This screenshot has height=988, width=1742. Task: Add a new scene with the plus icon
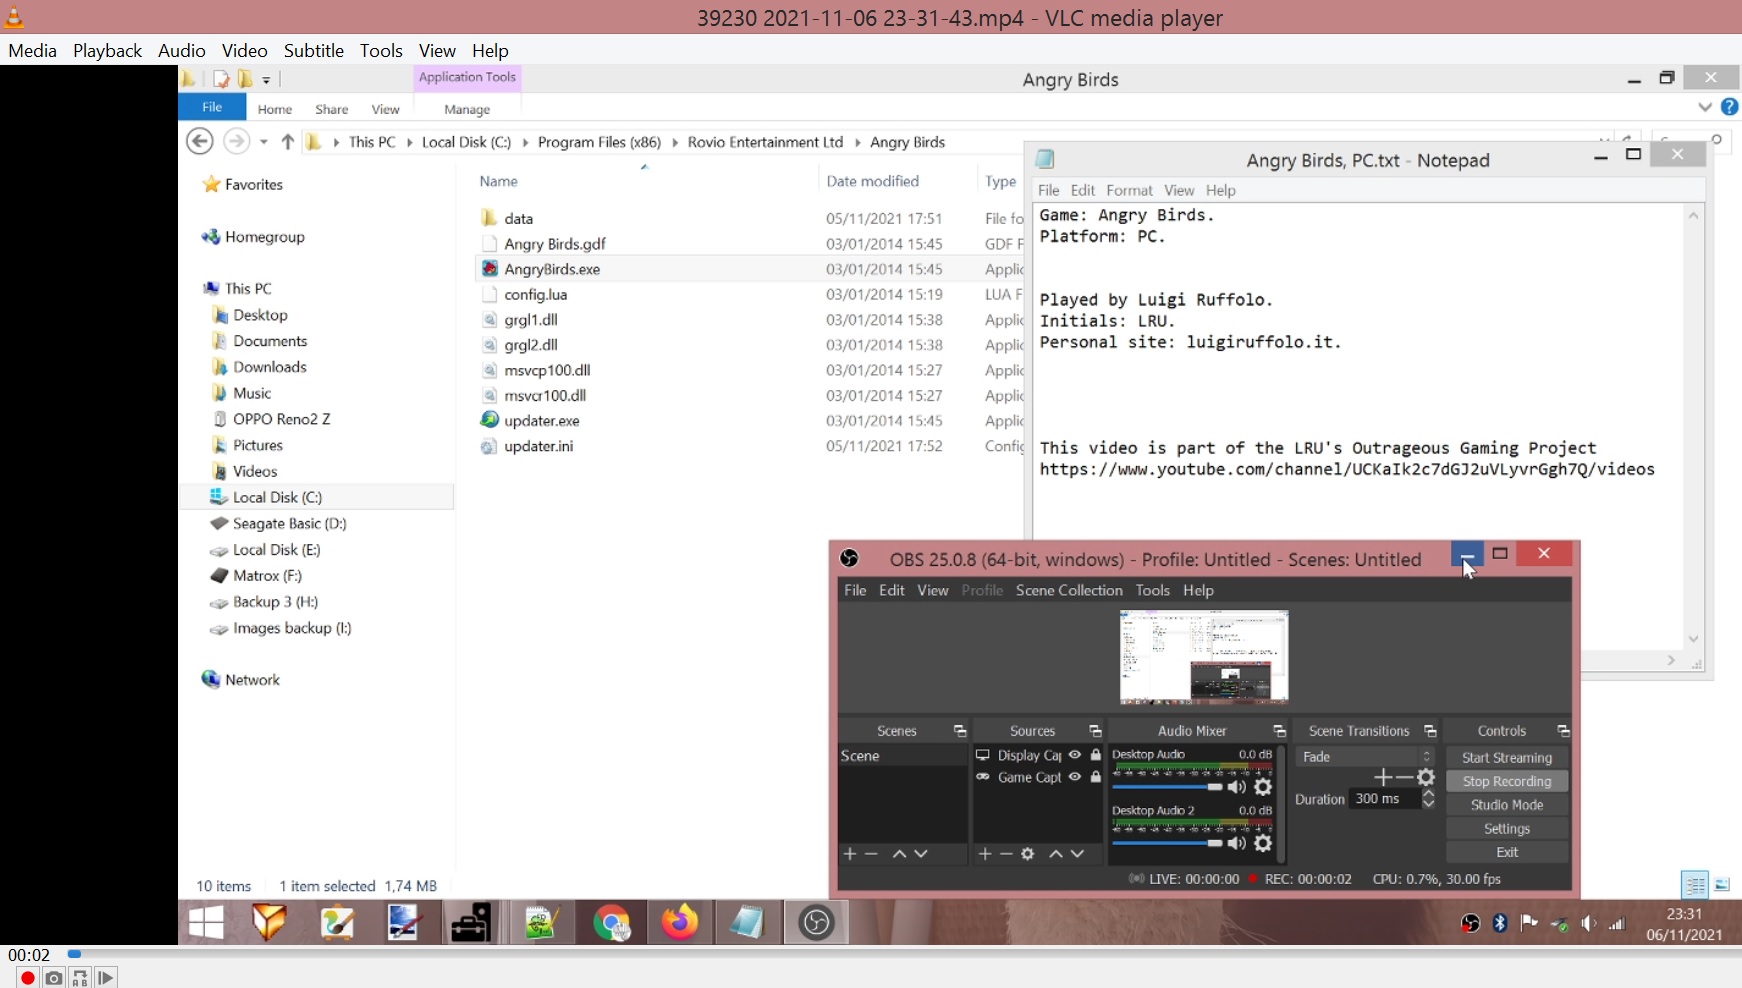click(850, 854)
